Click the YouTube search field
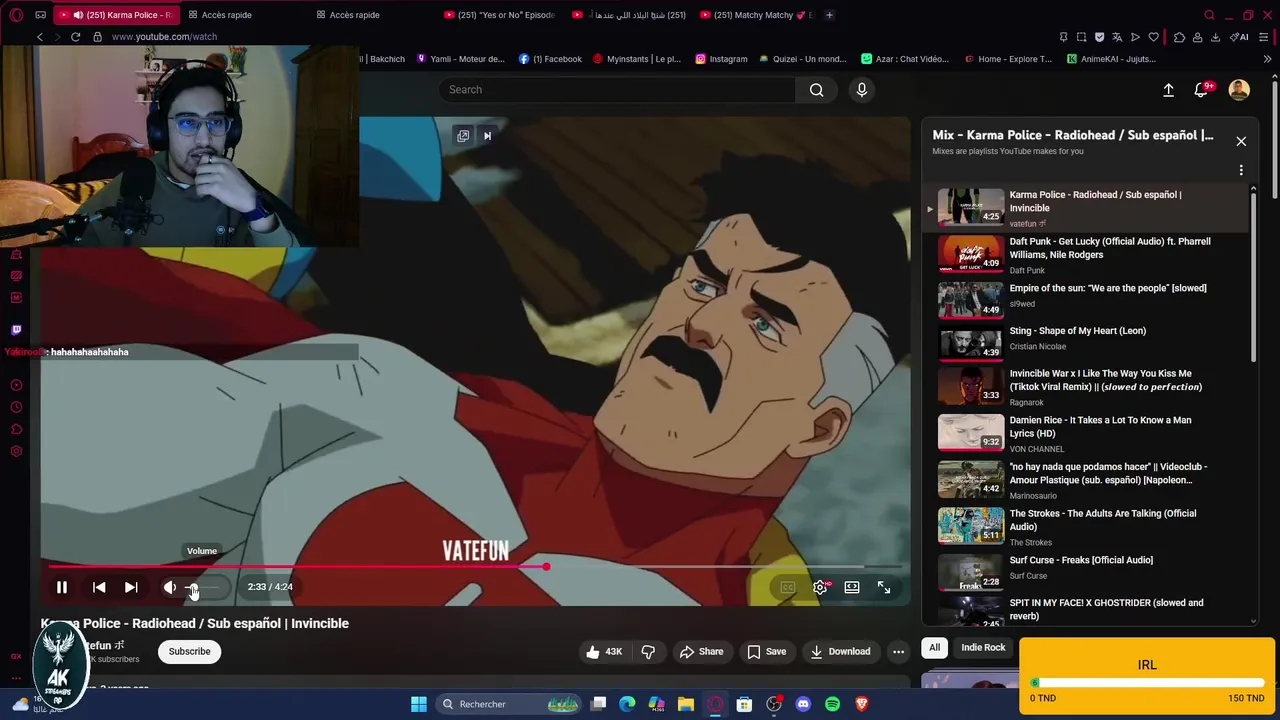 point(617,90)
